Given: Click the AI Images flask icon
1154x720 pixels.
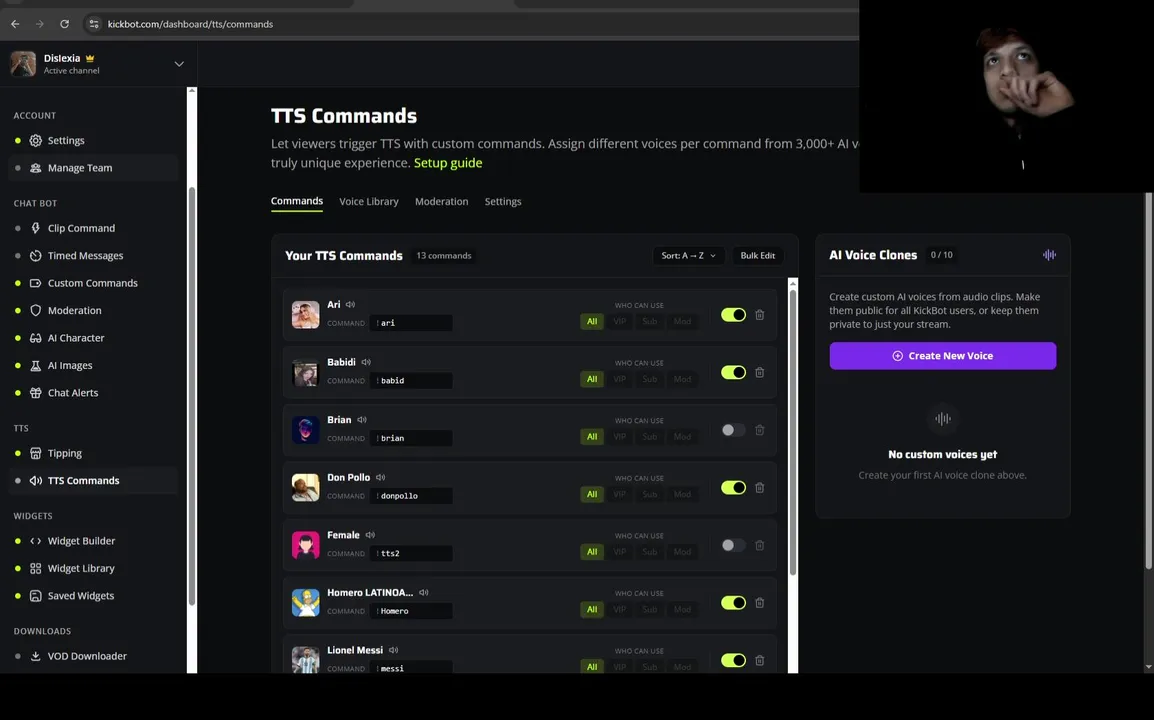Looking at the screenshot, I should pos(35,365).
